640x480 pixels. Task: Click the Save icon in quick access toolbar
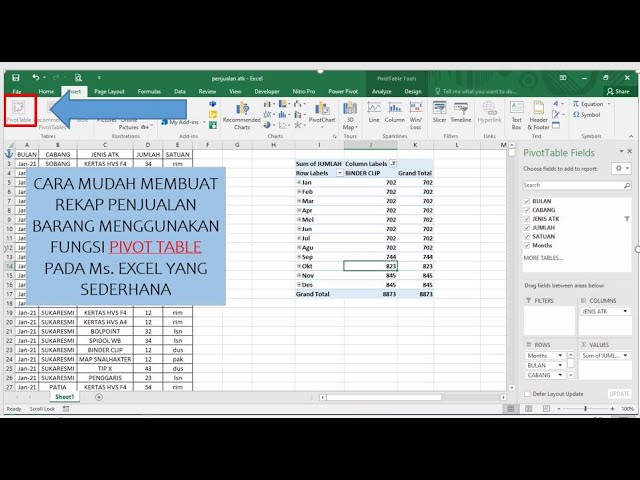[16, 78]
